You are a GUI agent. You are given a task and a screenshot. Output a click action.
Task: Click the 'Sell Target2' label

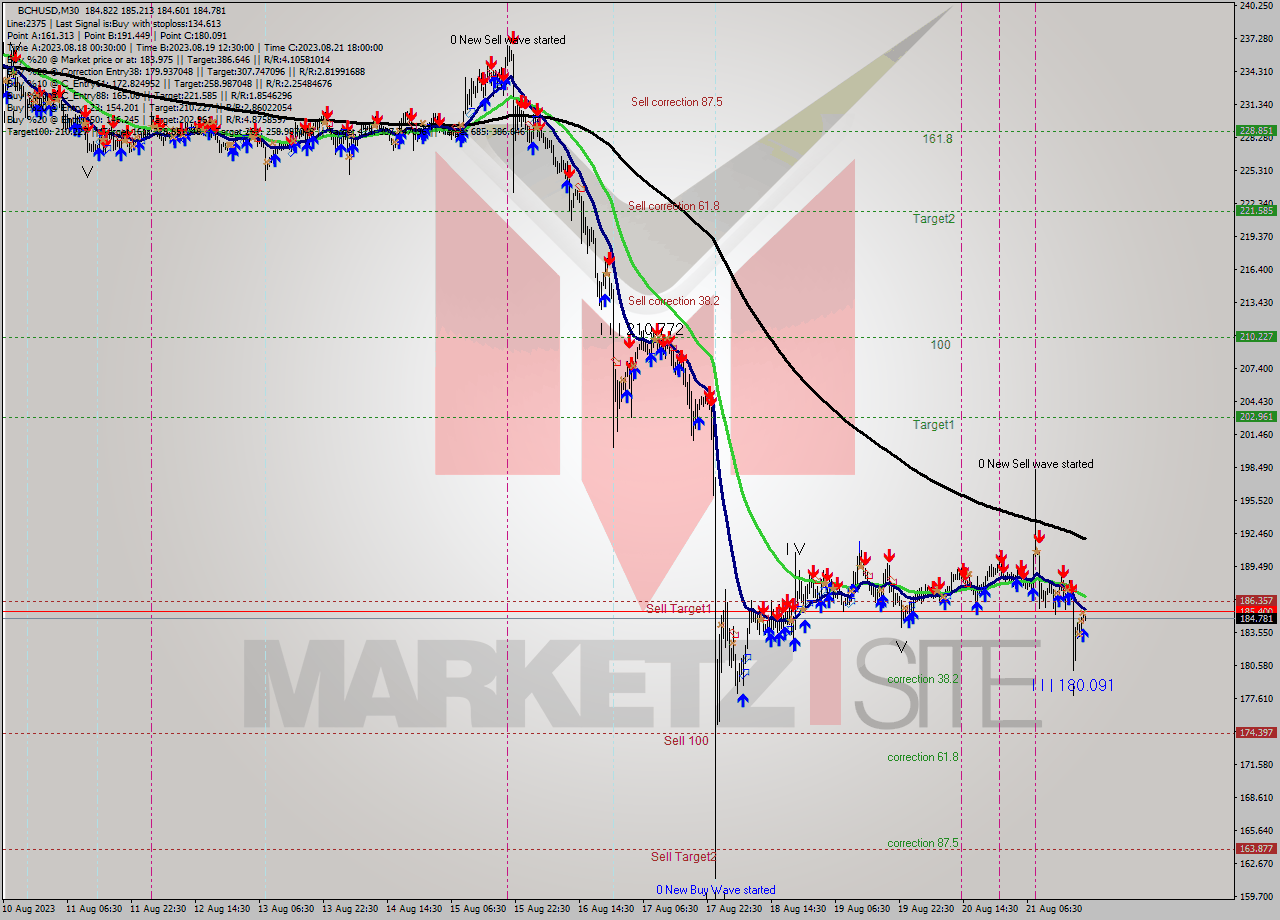pos(683,856)
